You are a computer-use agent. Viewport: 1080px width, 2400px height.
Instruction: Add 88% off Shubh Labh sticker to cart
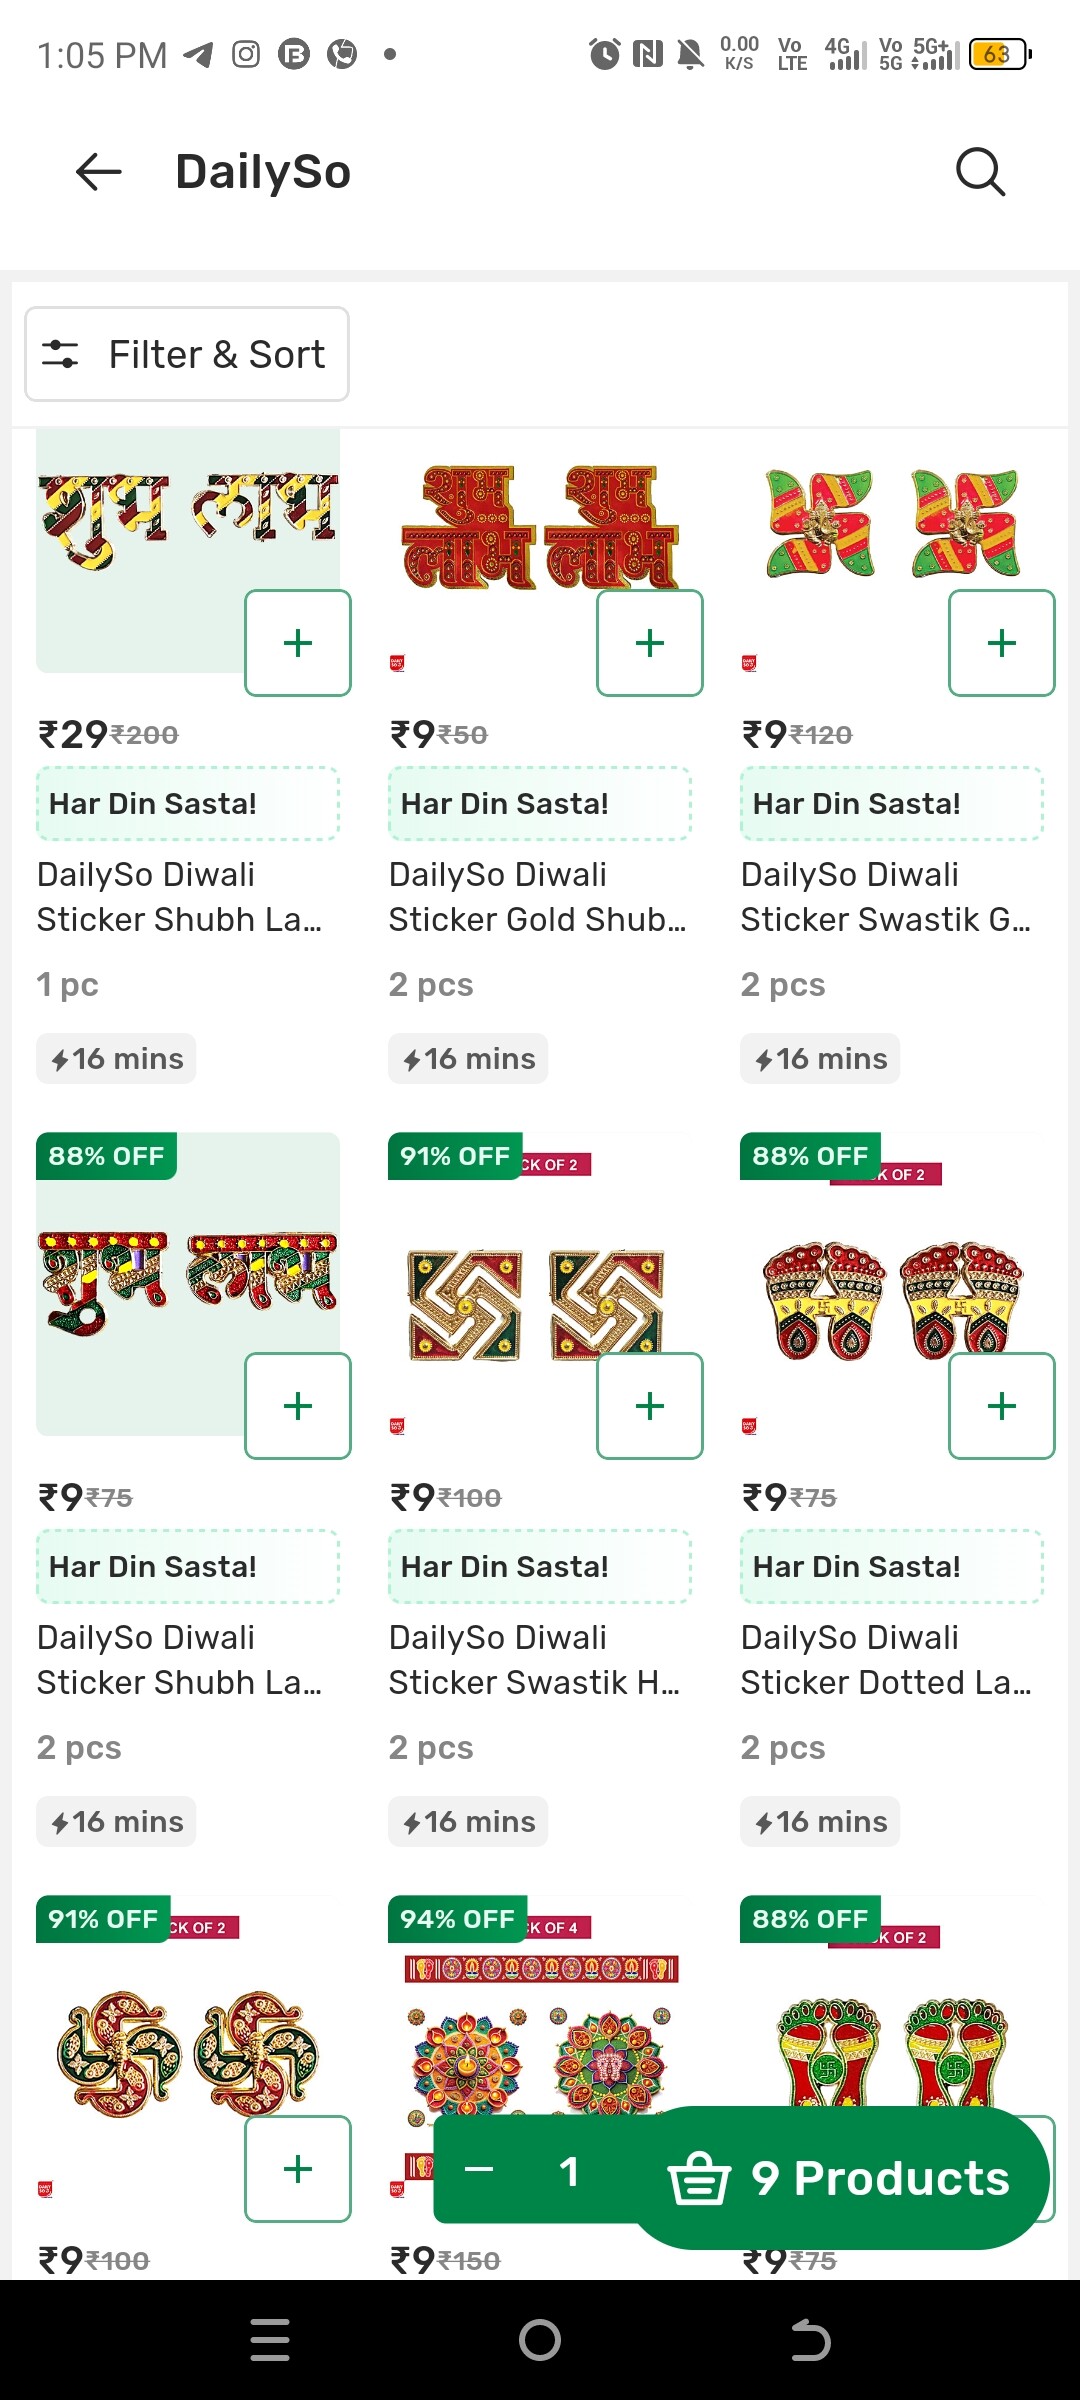pyautogui.click(x=298, y=1406)
